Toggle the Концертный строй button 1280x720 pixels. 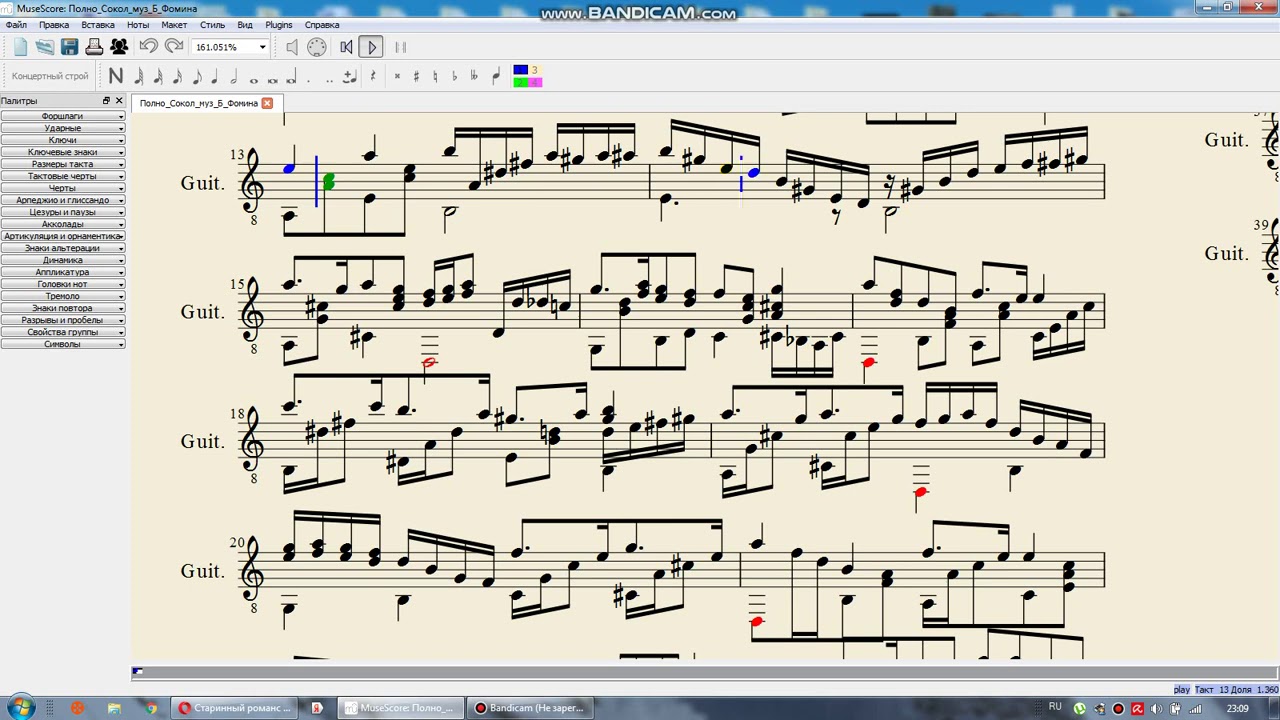tap(50, 76)
